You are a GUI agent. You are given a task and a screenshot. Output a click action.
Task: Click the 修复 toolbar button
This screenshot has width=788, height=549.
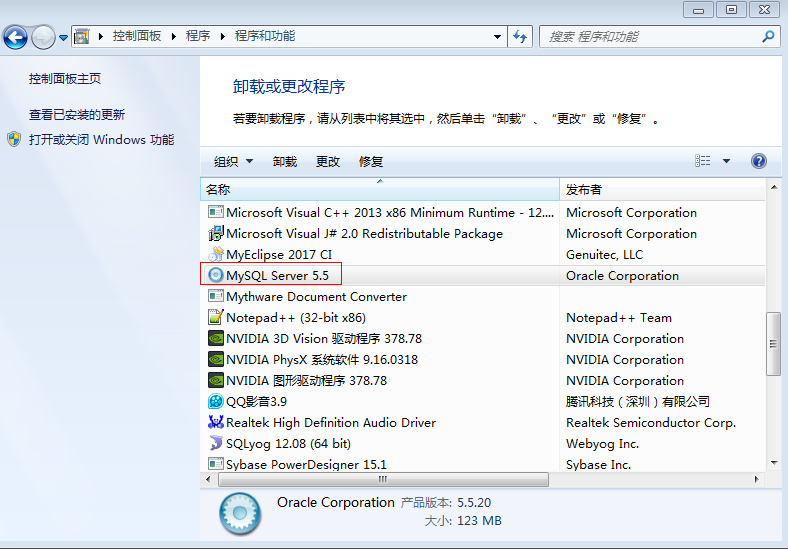pyautogui.click(x=371, y=161)
